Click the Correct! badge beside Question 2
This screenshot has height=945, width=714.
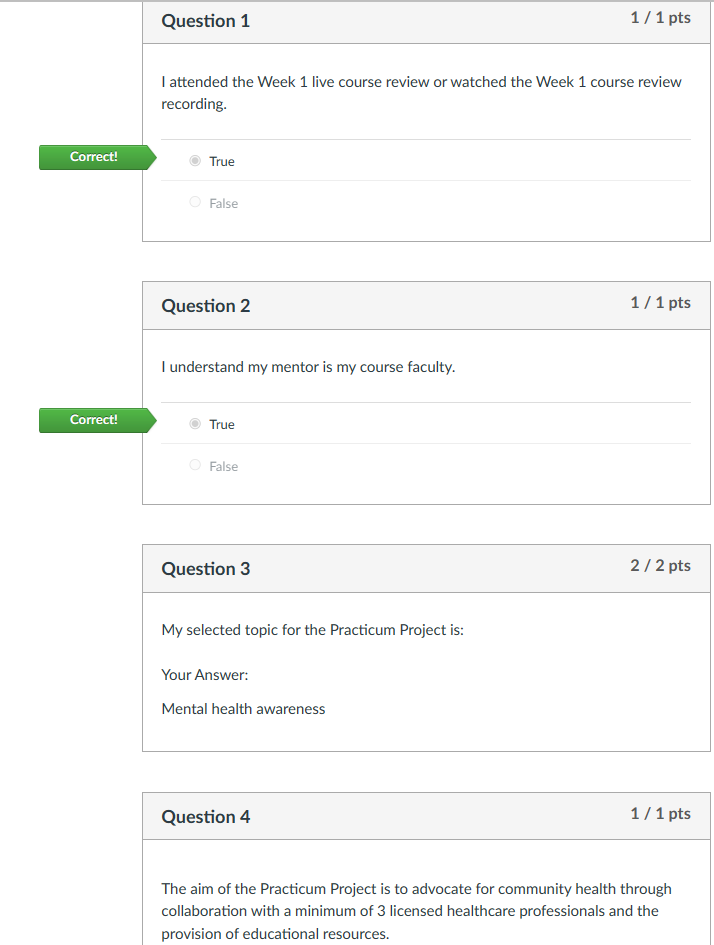pyautogui.click(x=94, y=420)
